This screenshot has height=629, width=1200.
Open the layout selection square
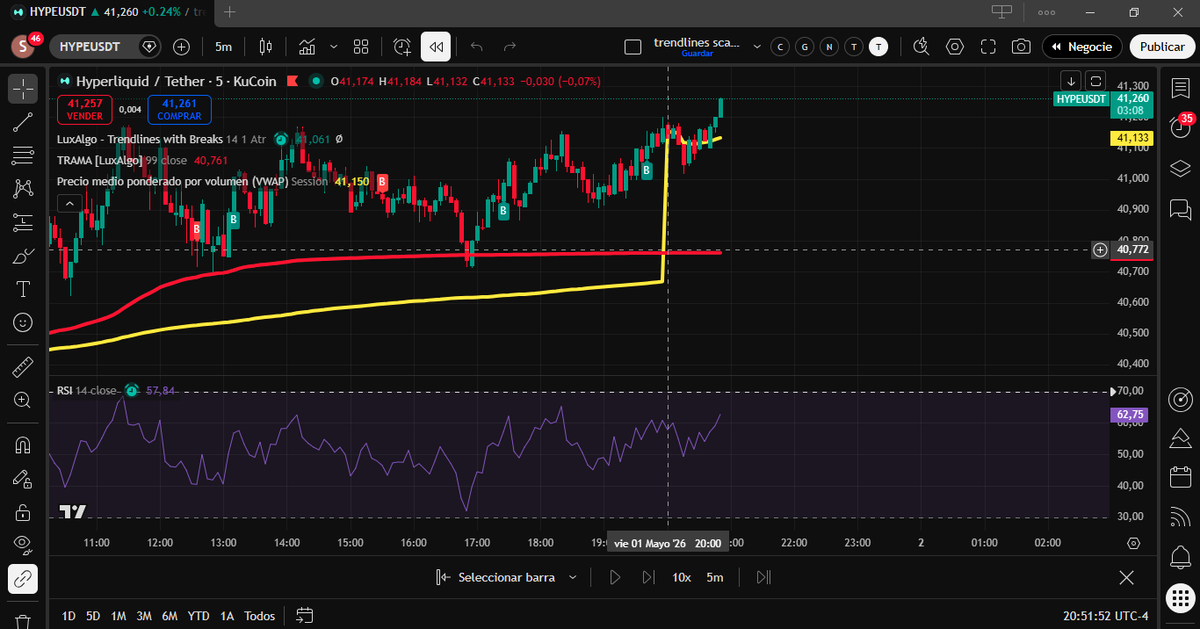pyautogui.click(x=631, y=46)
